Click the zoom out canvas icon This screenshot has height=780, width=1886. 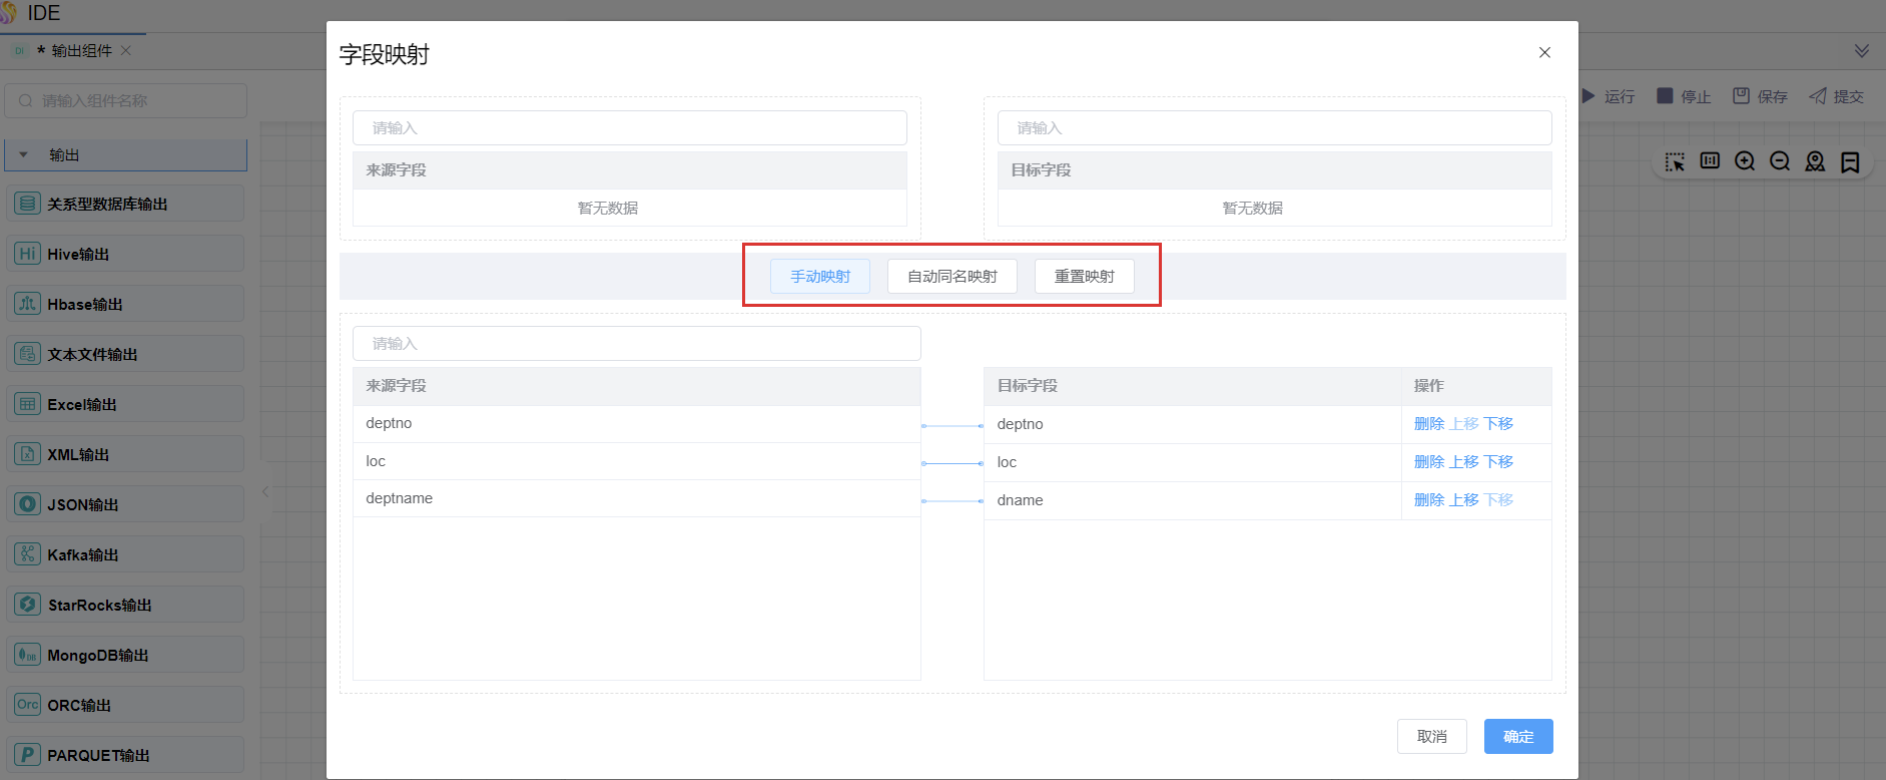coord(1780,161)
